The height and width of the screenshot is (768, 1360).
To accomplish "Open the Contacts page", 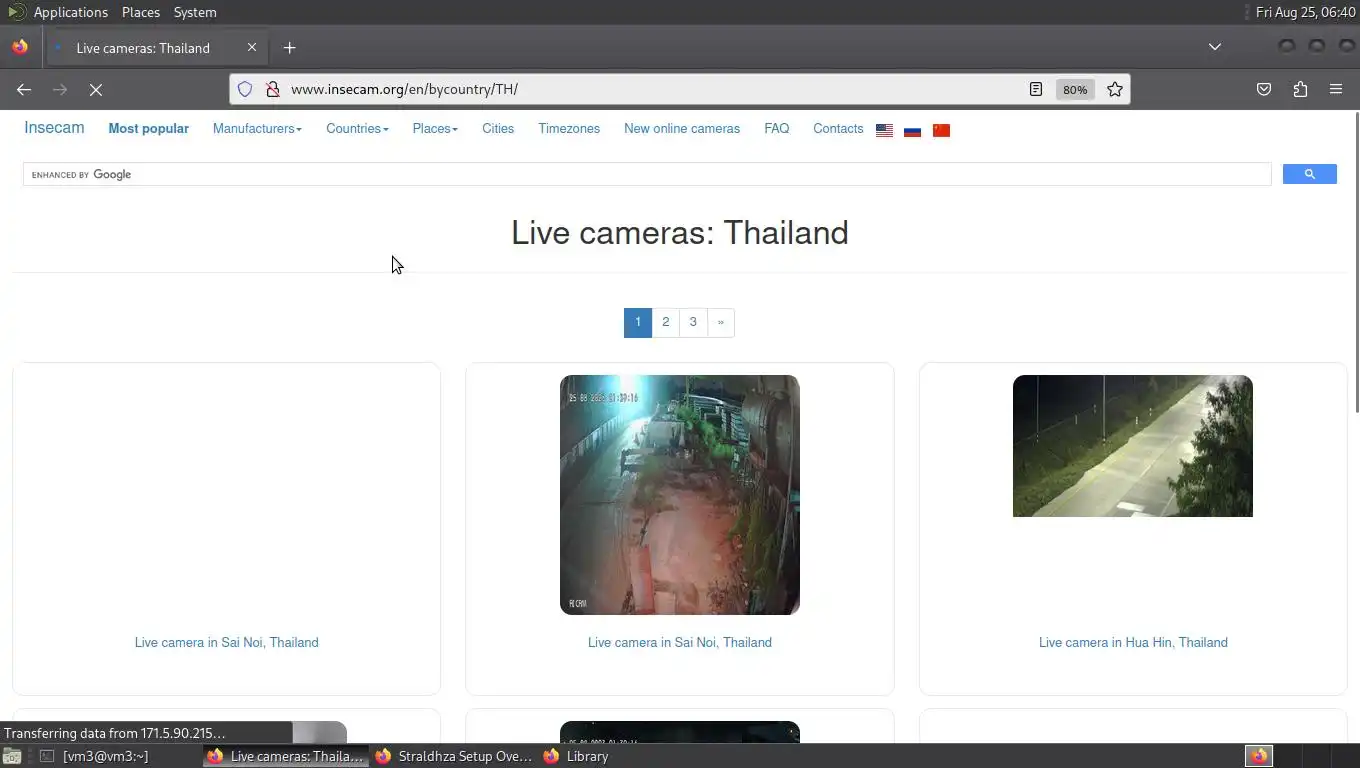I will click(x=838, y=128).
